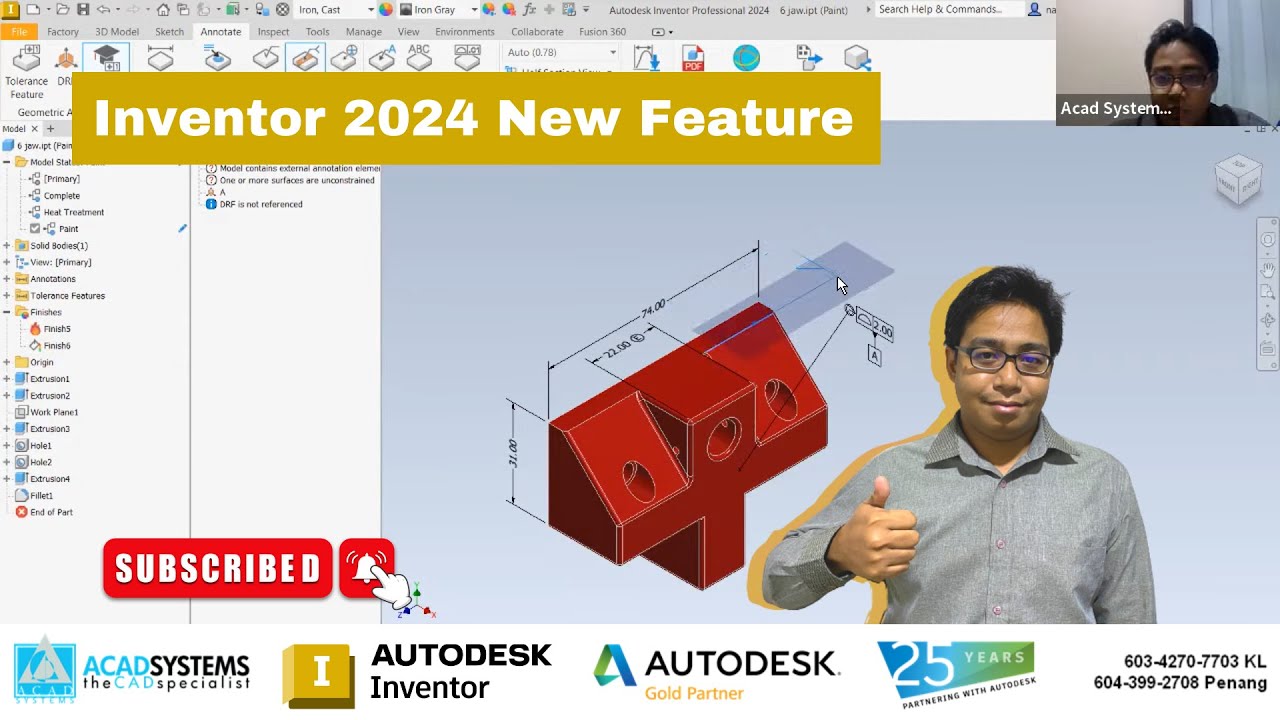Select the Dimension annotation tool
The image size is (1280, 720).
pyautogui.click(x=161, y=59)
